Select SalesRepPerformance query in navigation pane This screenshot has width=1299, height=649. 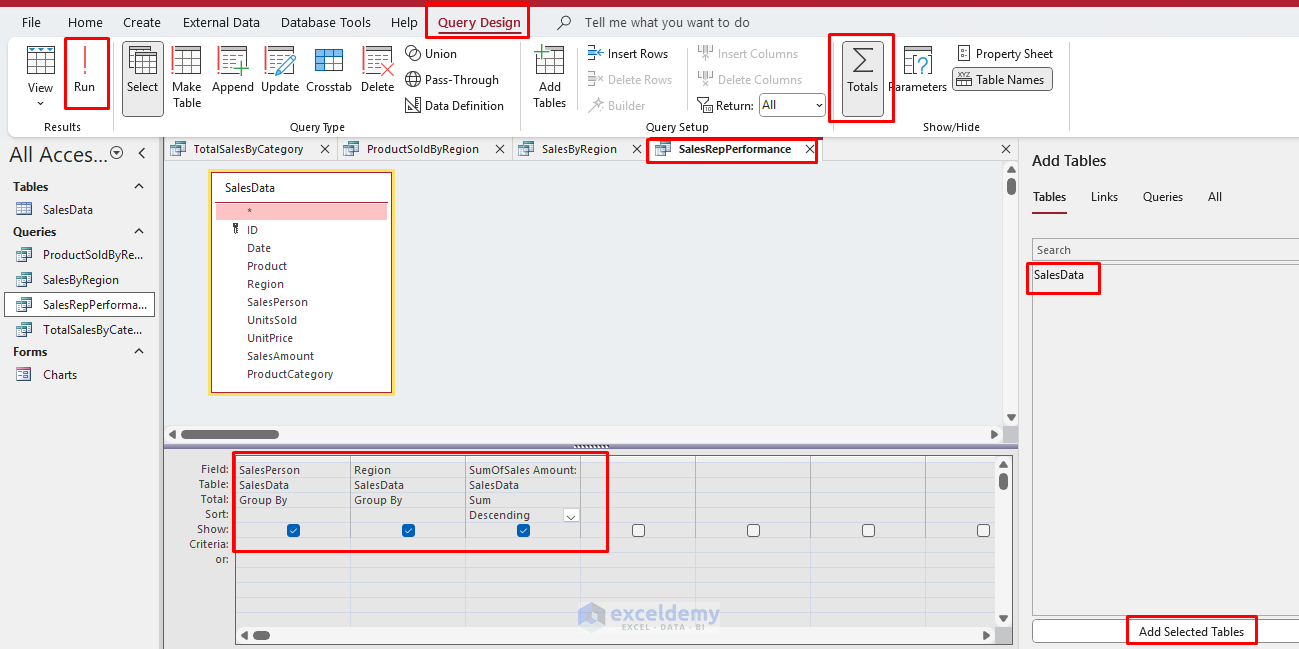pos(80,305)
